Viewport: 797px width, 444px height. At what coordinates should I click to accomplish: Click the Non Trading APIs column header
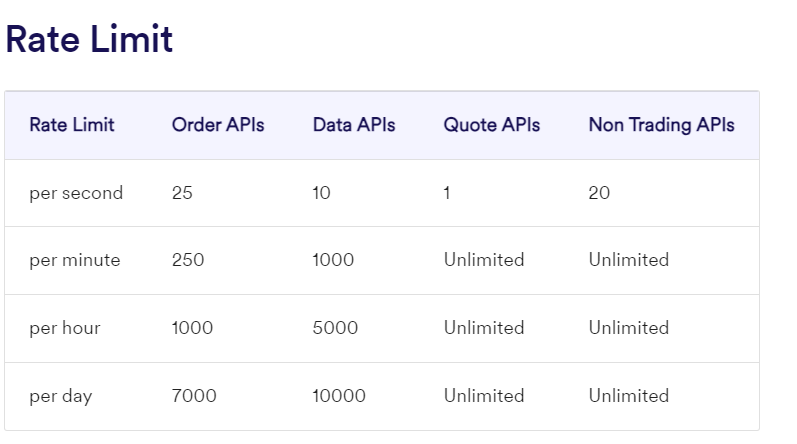click(x=661, y=125)
